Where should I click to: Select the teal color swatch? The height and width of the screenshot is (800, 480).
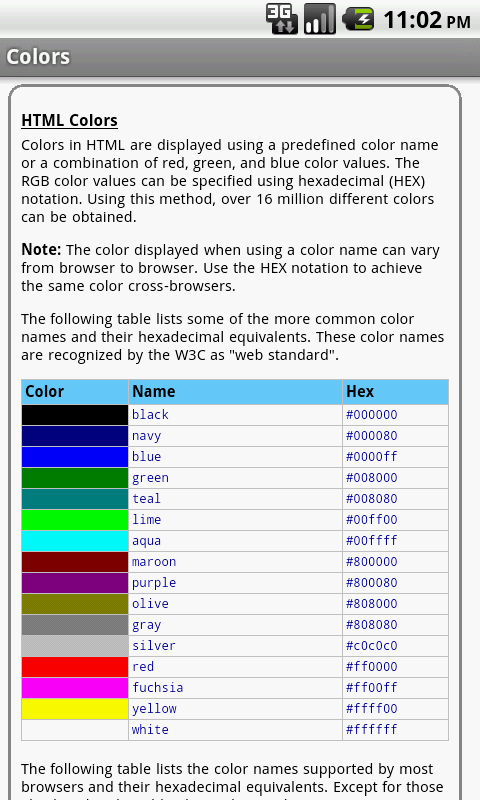tap(74, 499)
